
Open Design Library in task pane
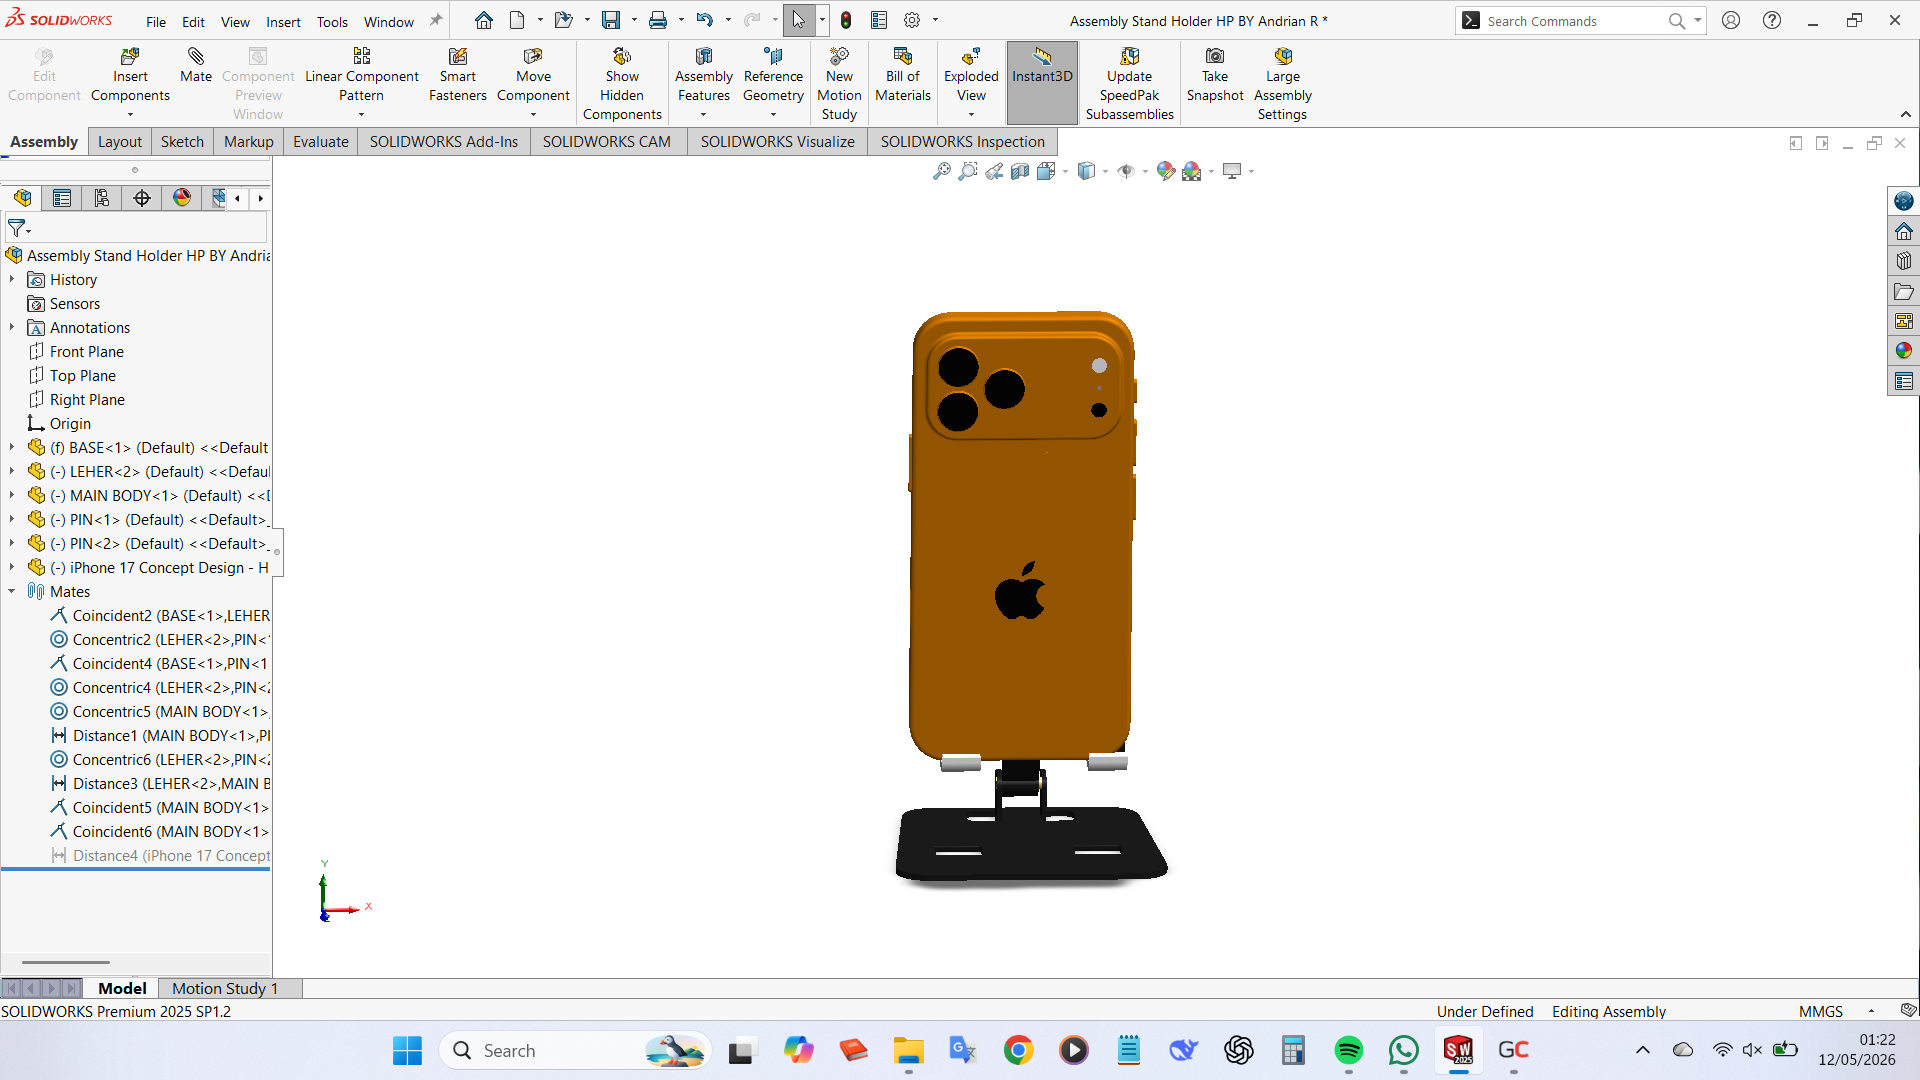pos(1904,261)
